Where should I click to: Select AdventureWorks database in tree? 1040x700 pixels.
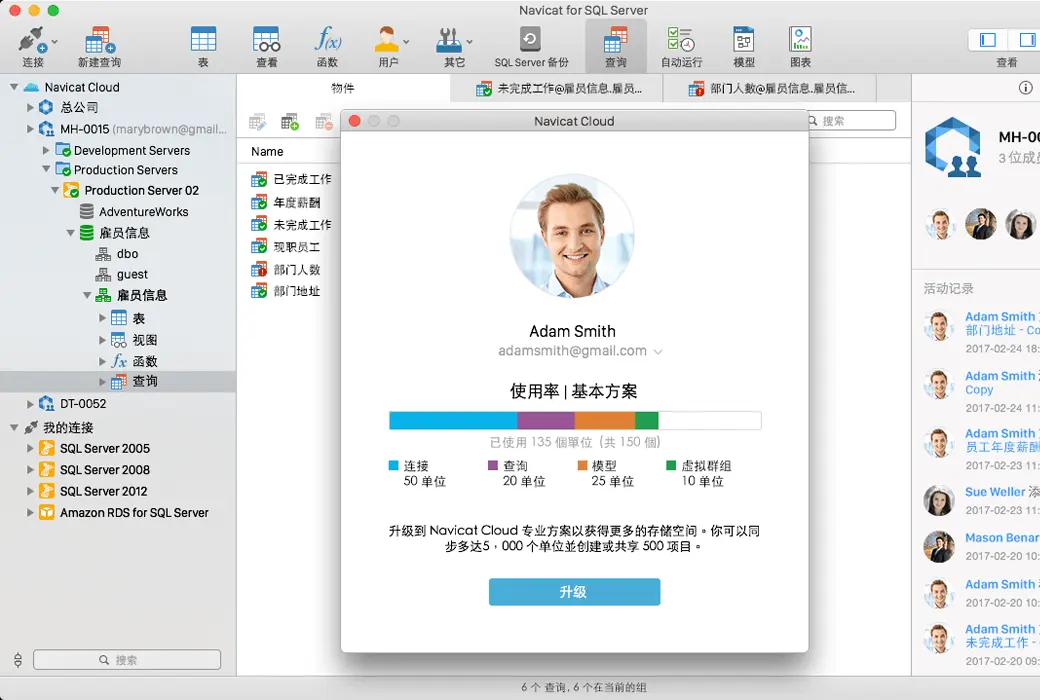click(133, 212)
